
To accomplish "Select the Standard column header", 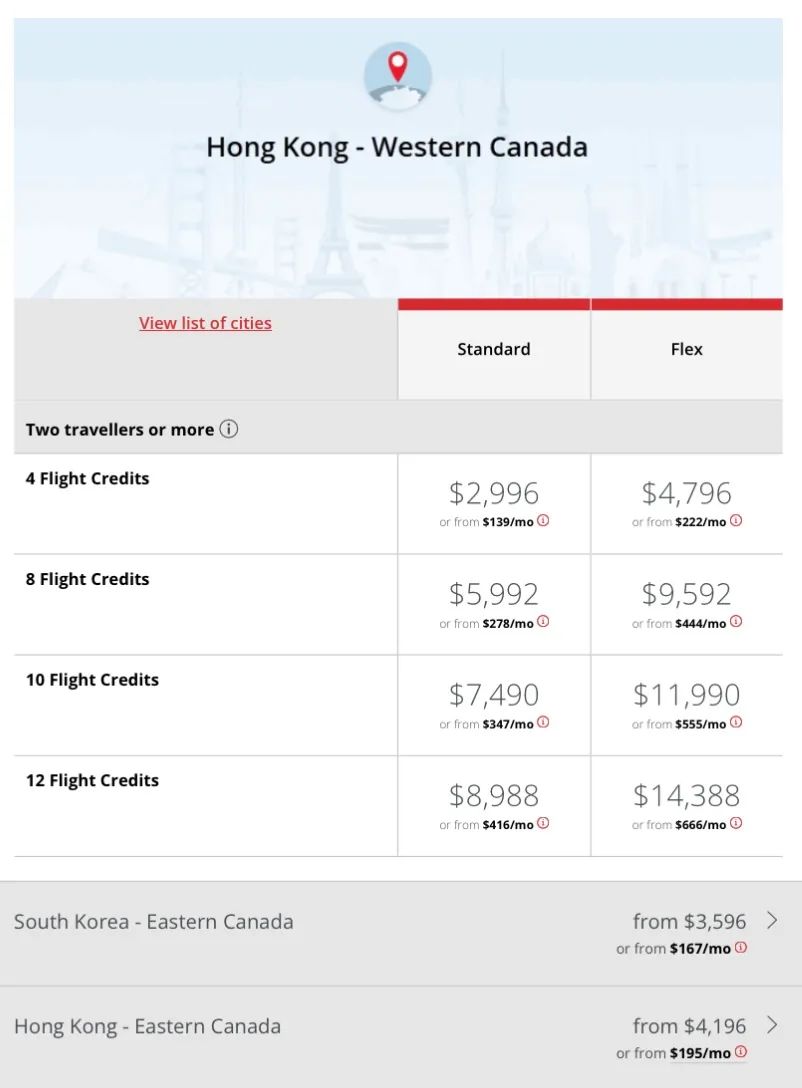I will (494, 349).
